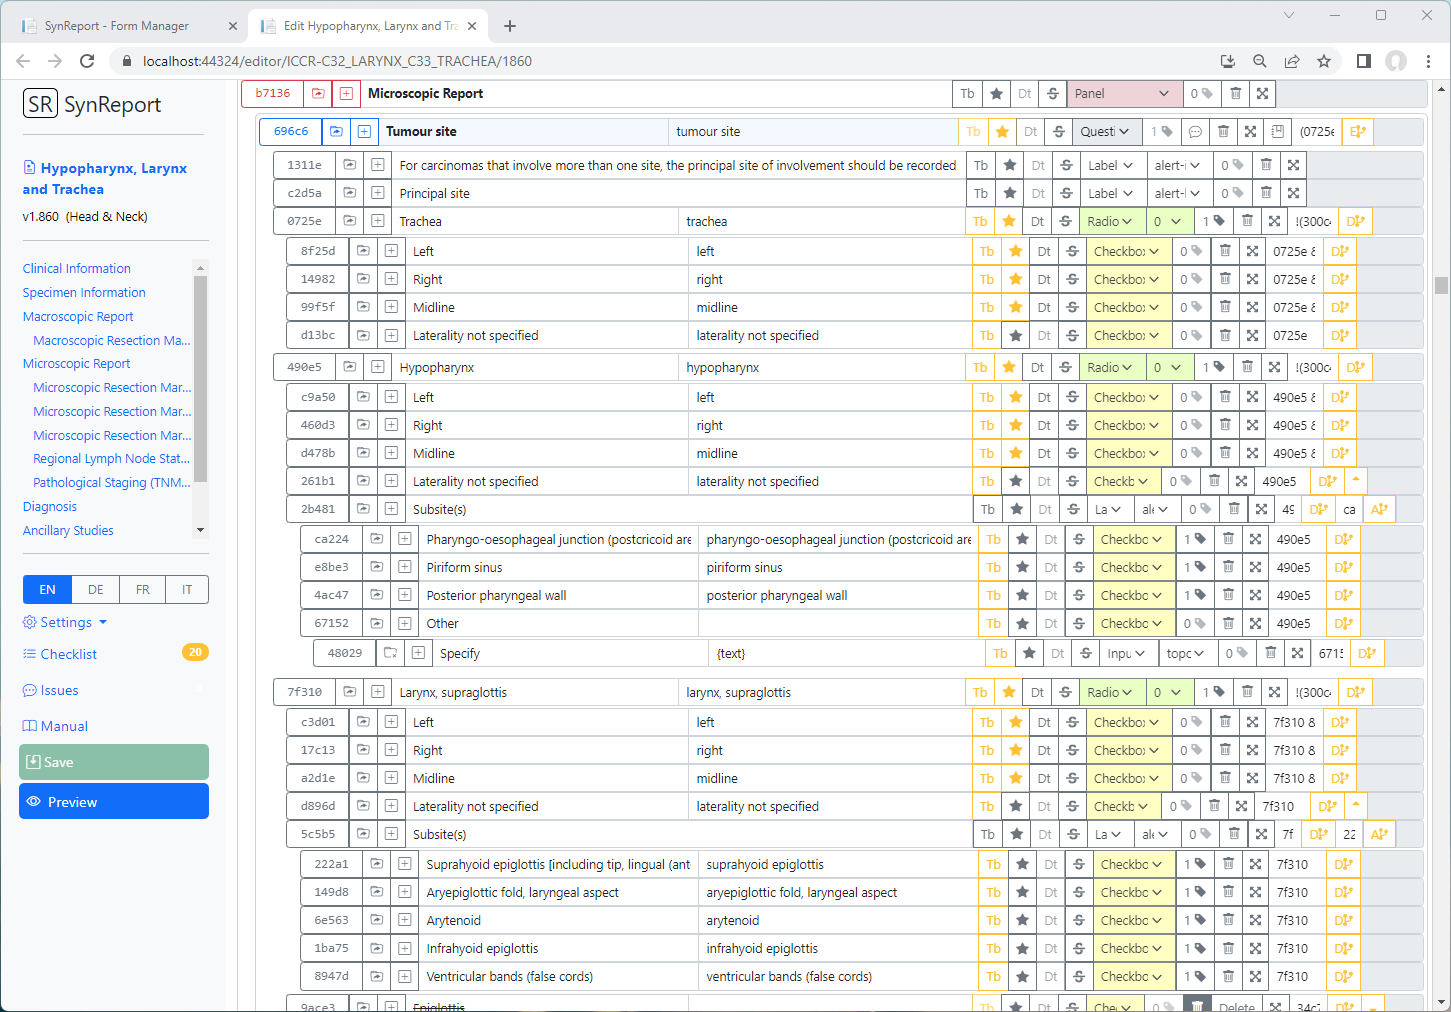Delete the Microscopic Report panel via trash icon

click(1235, 94)
